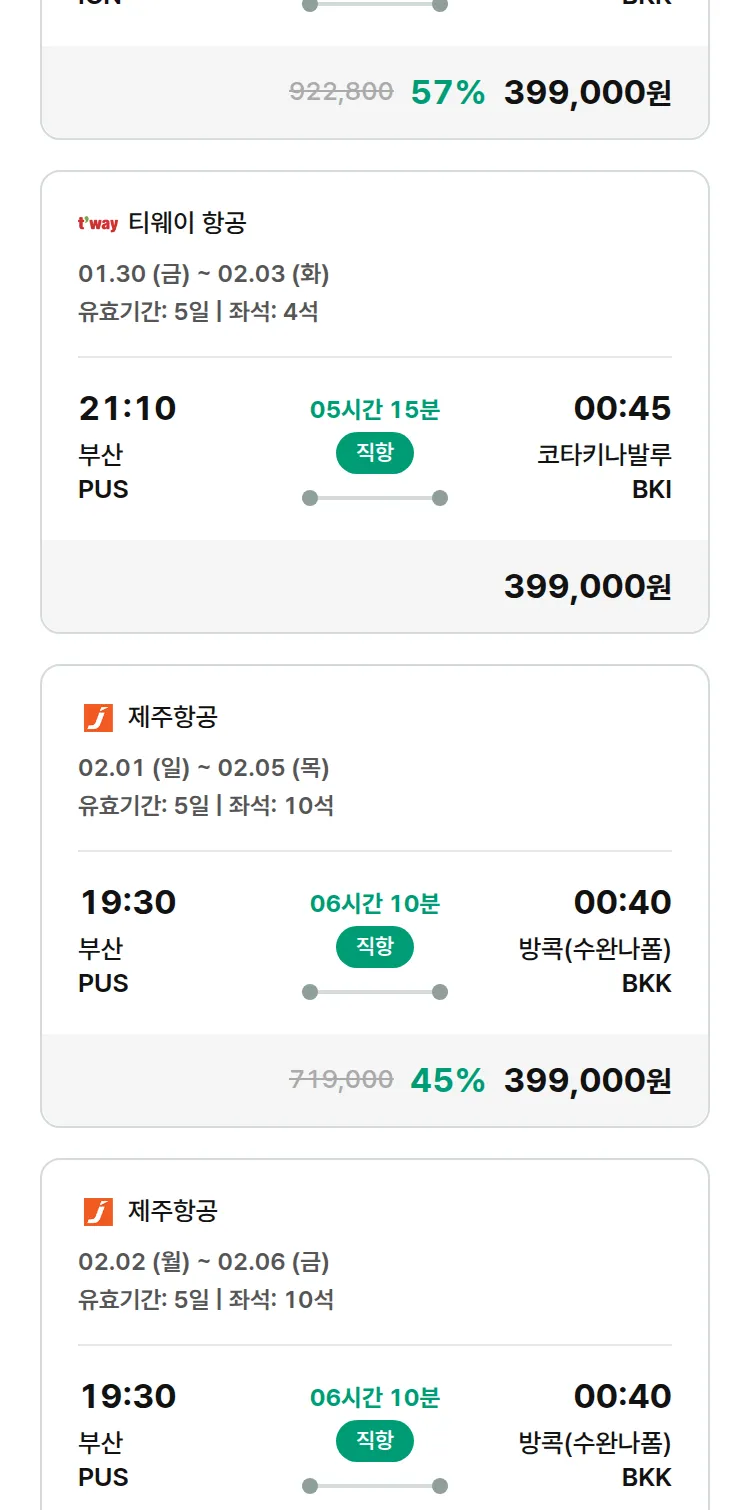Click the 21:10 departure time from 부산

tap(127, 408)
